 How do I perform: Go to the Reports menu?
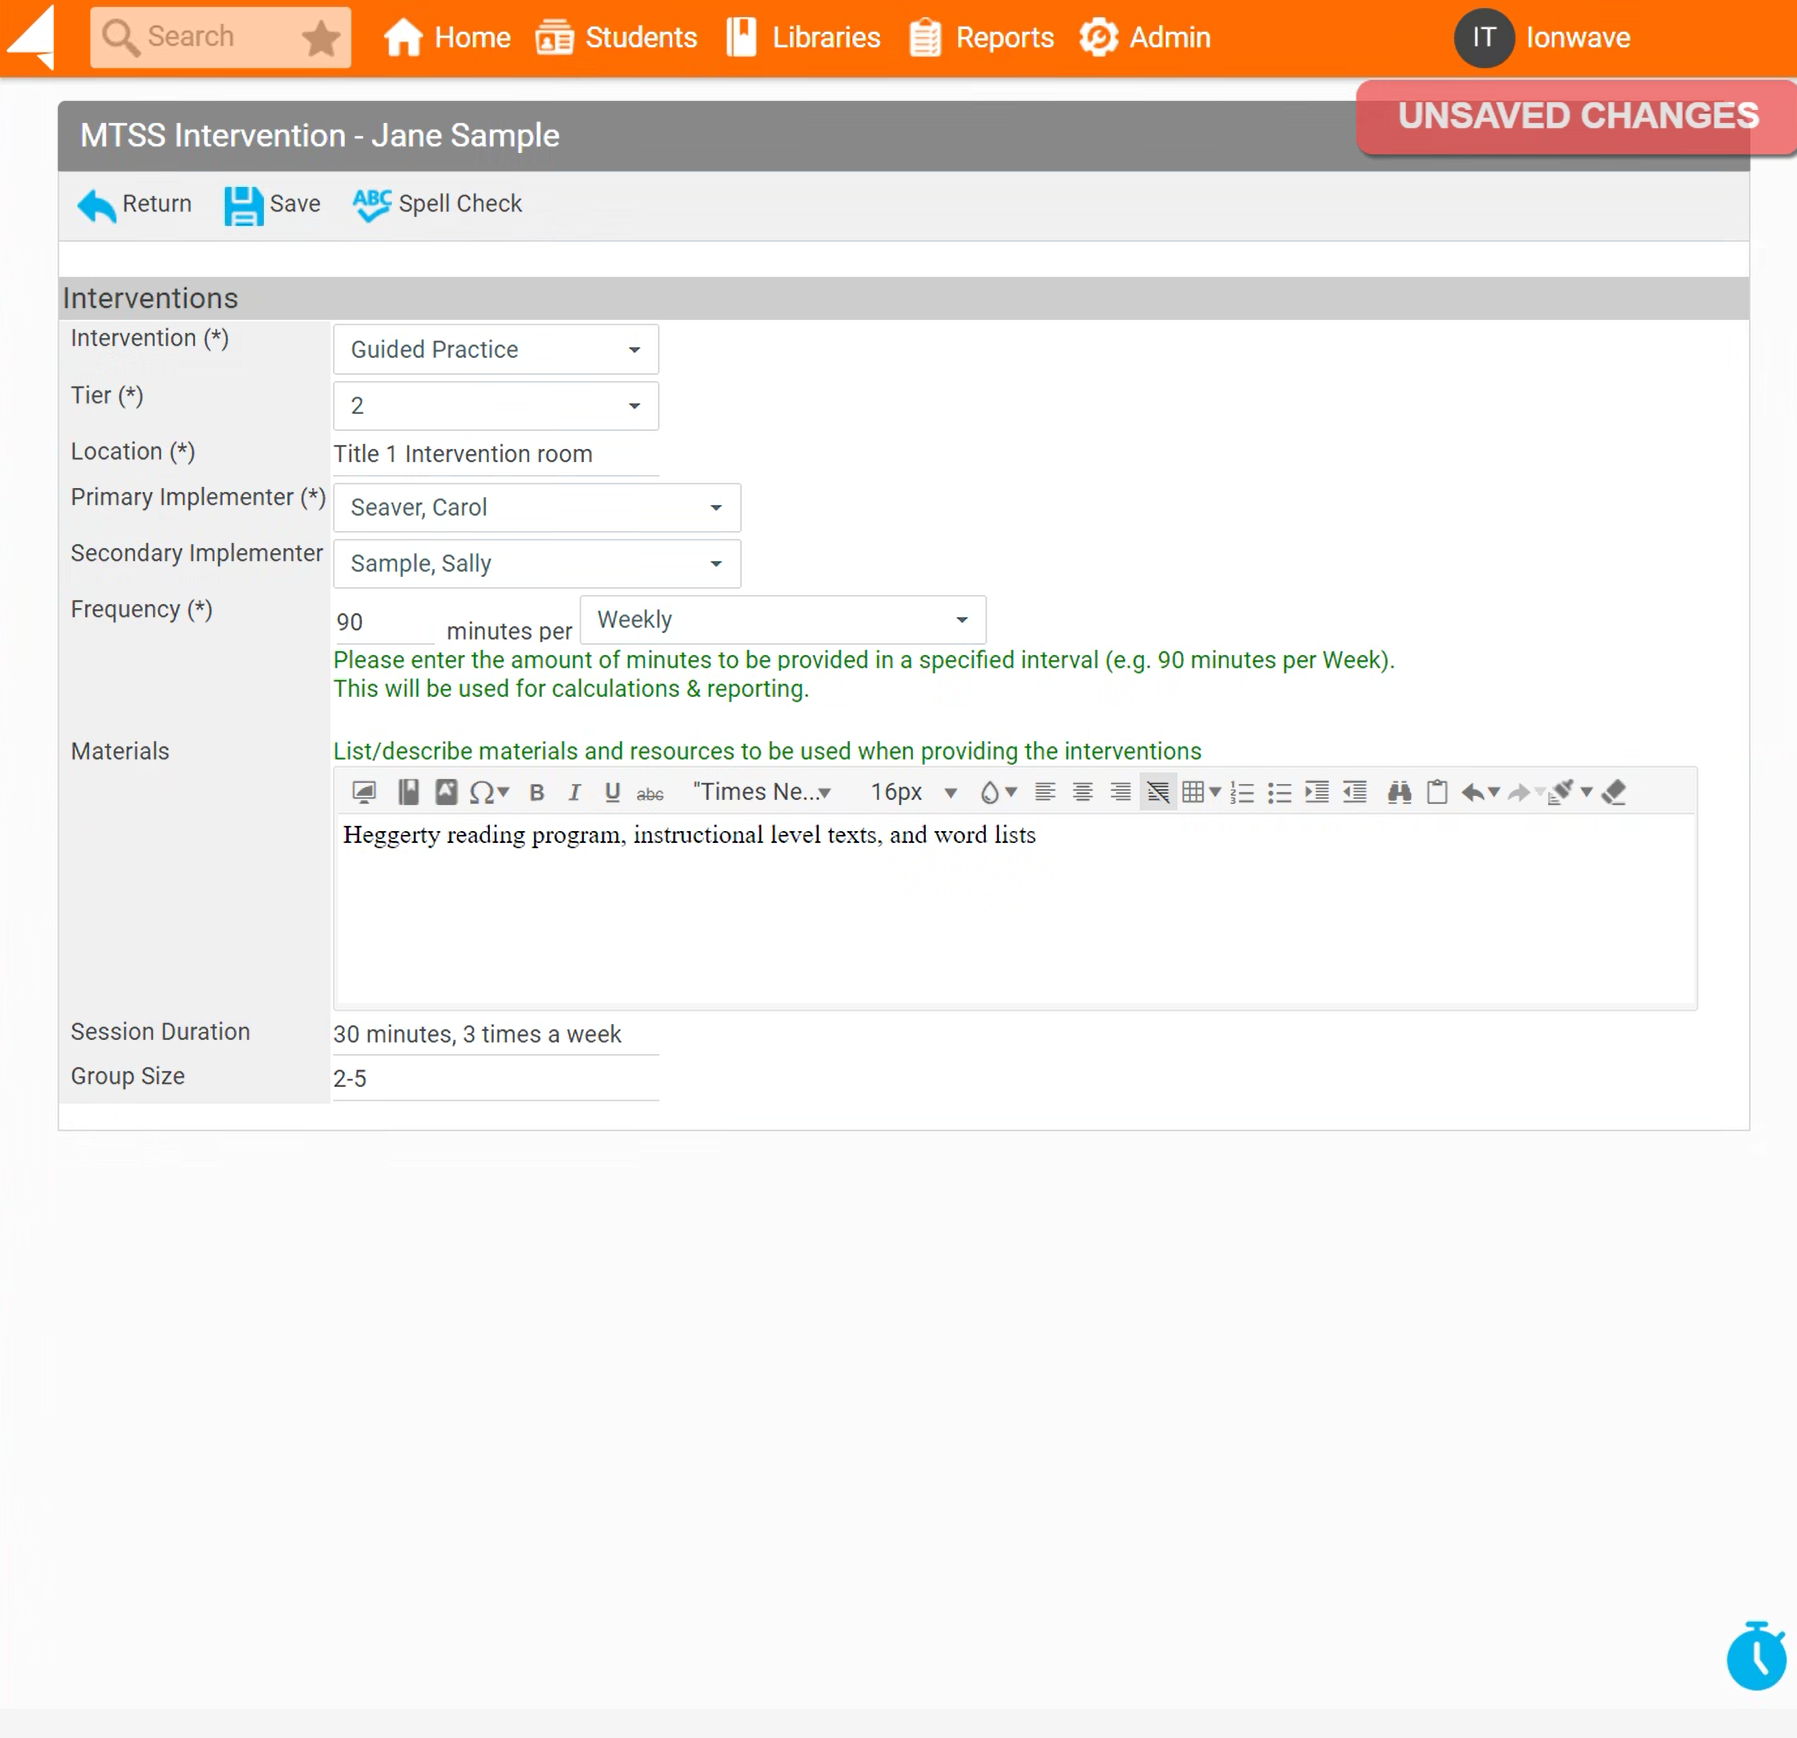click(981, 38)
